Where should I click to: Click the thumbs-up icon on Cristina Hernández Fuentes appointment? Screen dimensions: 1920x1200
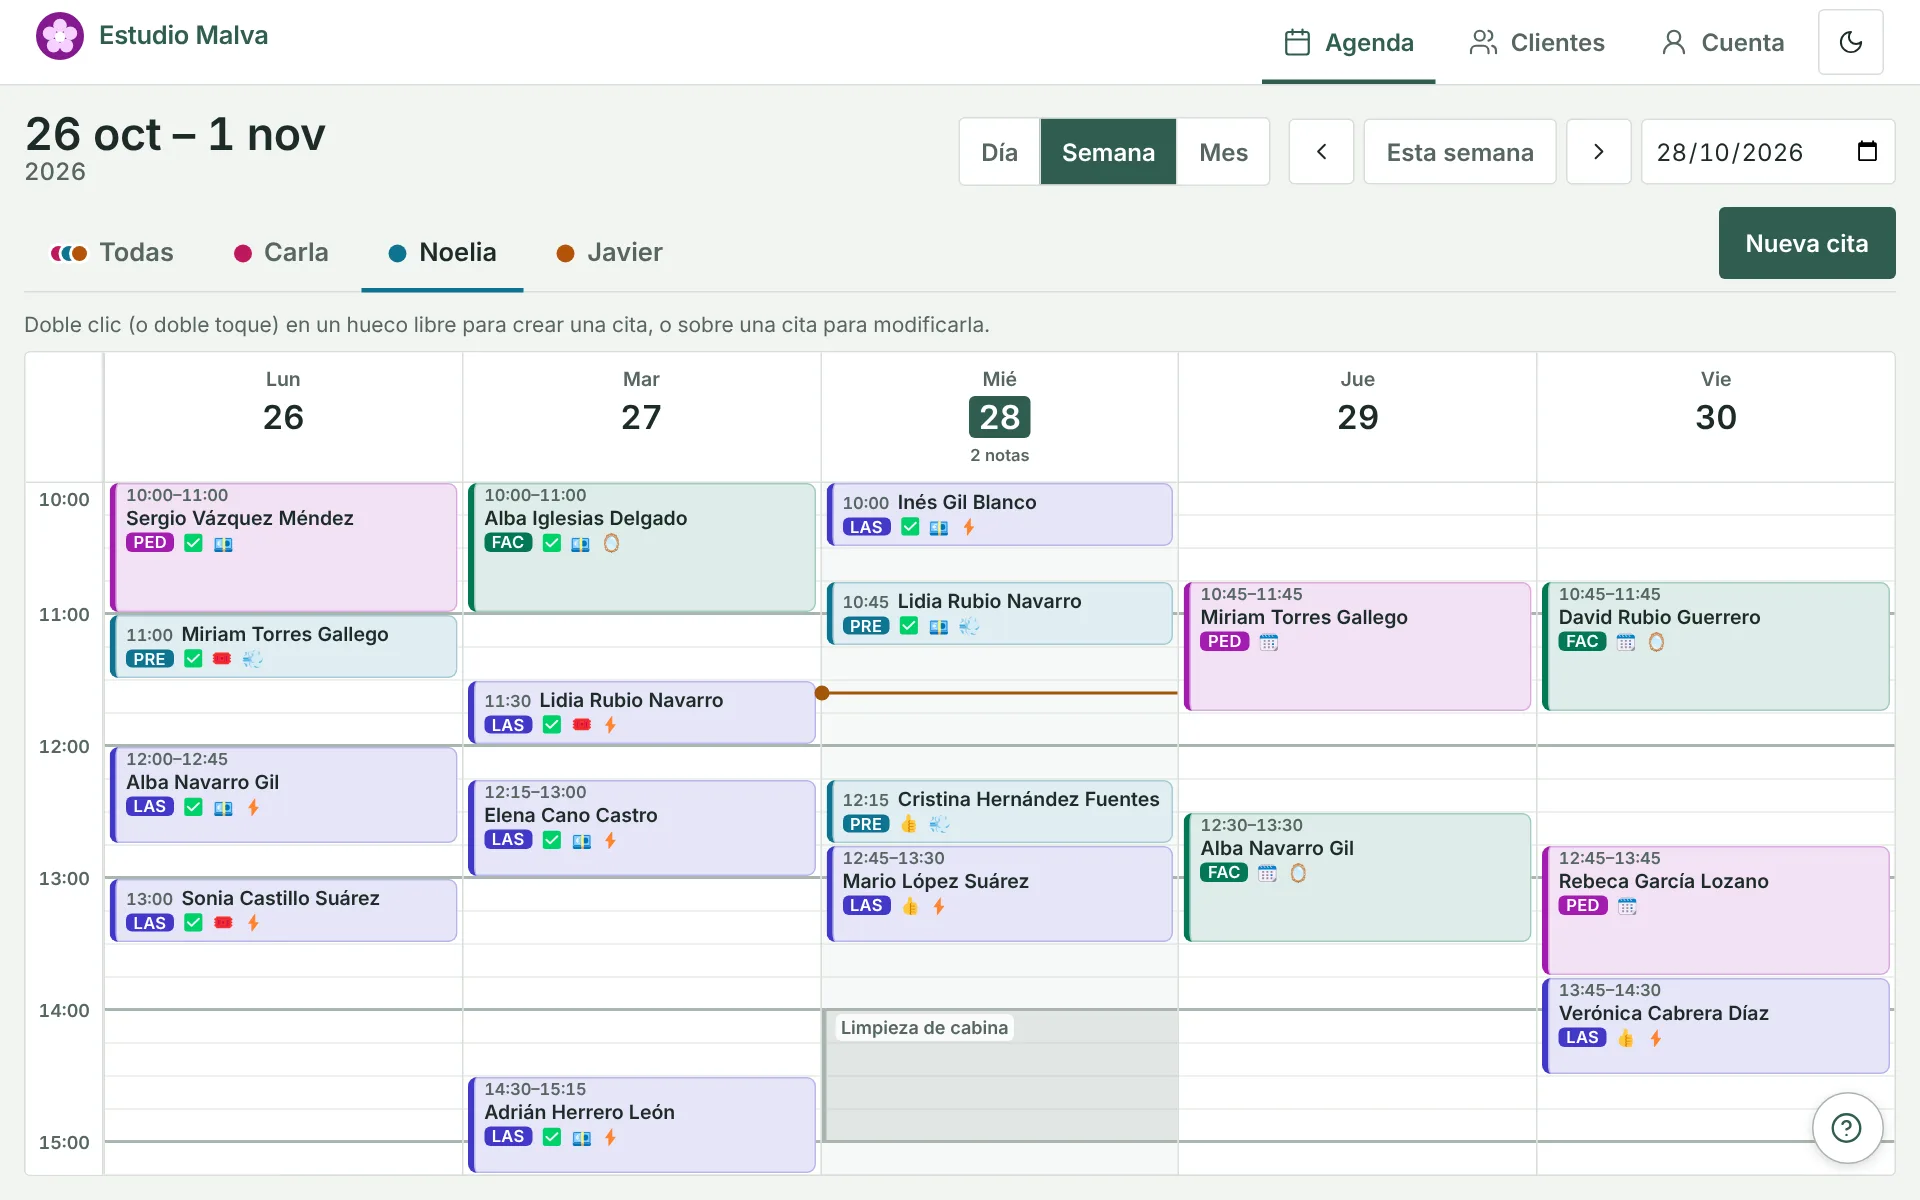(908, 824)
